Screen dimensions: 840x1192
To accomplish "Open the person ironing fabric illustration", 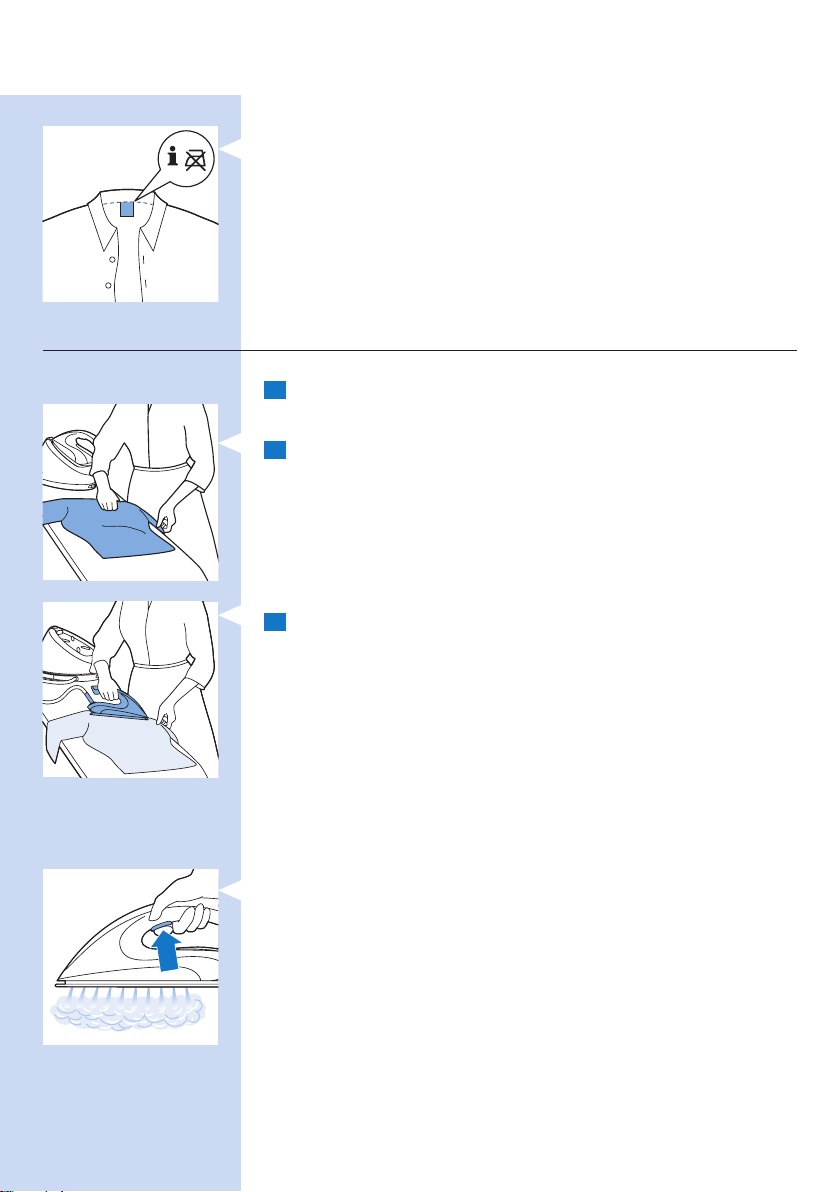I will [x=130, y=690].
